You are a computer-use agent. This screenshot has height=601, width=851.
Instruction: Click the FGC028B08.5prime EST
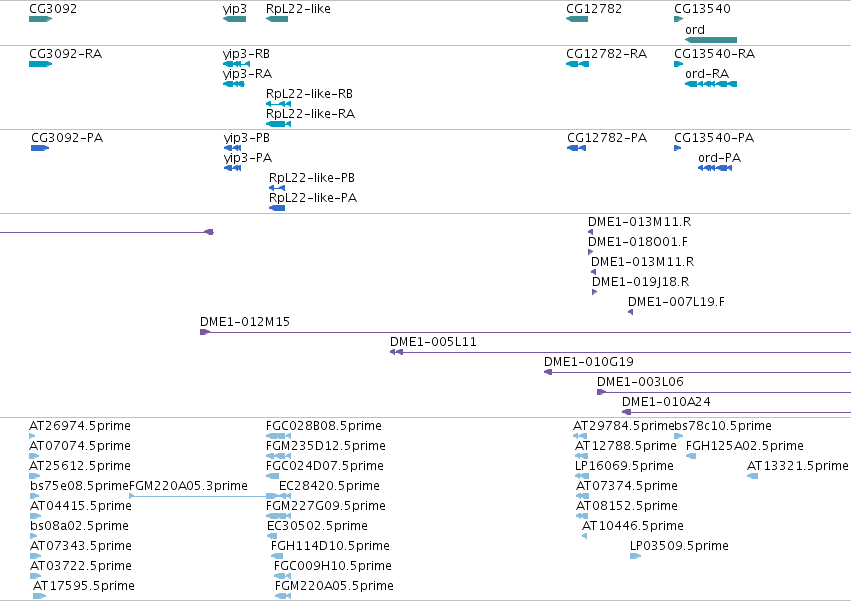pos(278,436)
